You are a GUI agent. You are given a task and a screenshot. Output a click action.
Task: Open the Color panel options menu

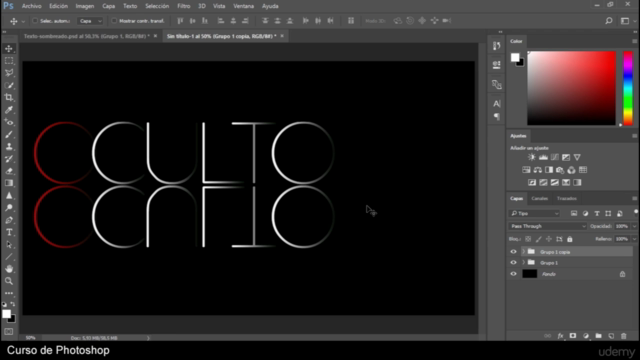634,41
